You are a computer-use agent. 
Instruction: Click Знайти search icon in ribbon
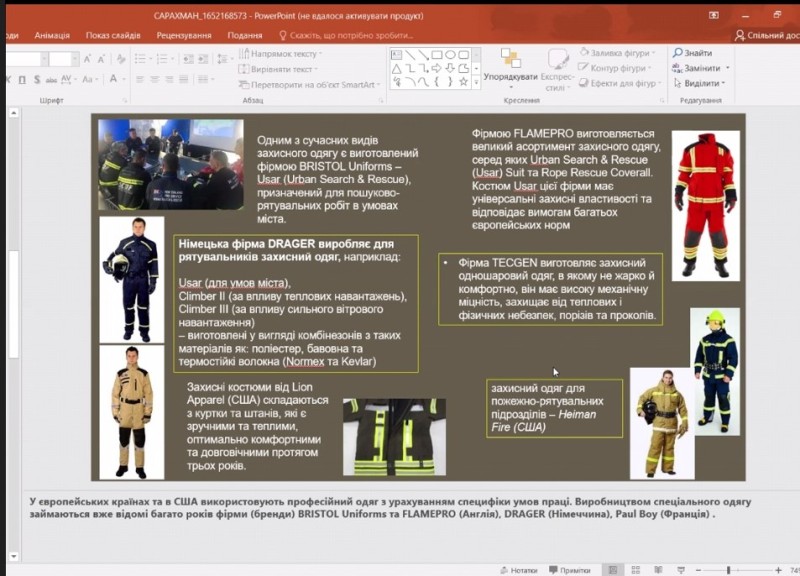692,53
